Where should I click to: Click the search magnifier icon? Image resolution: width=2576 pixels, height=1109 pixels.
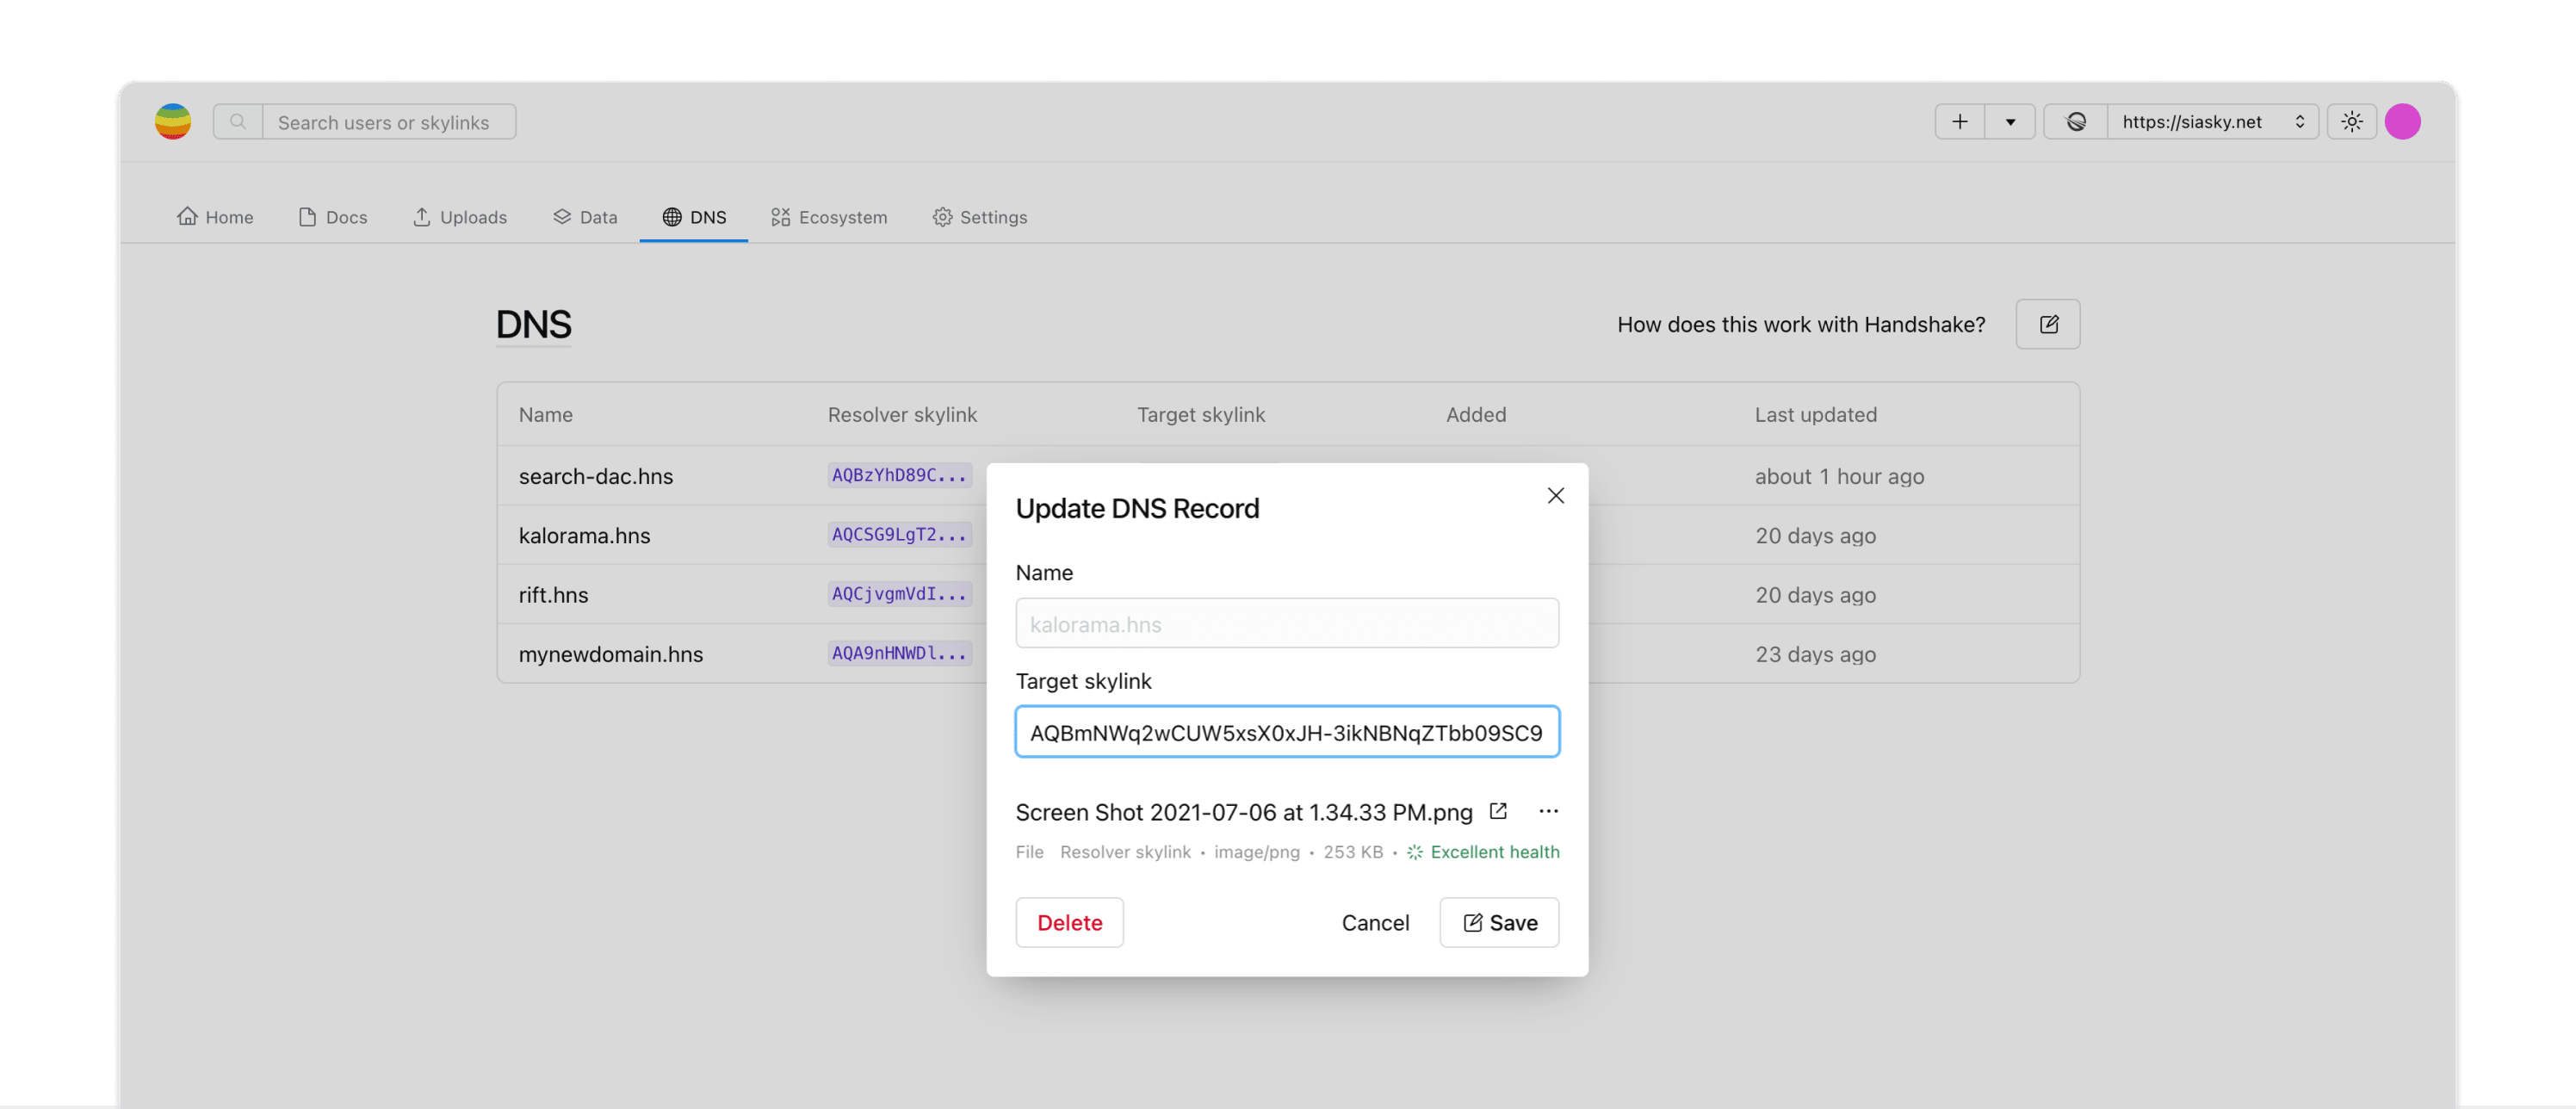(238, 122)
